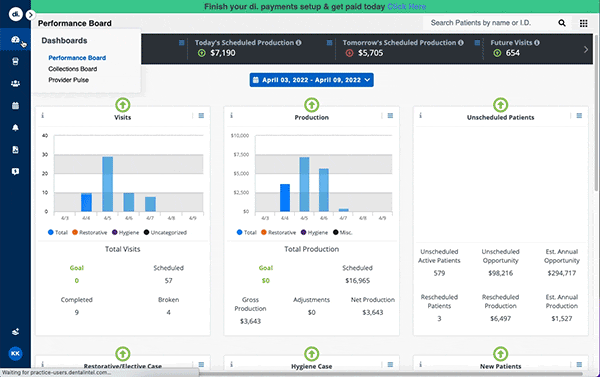600x377 pixels.
Task: Click the 4/4 bar in the Production chart
Action: pos(285,198)
